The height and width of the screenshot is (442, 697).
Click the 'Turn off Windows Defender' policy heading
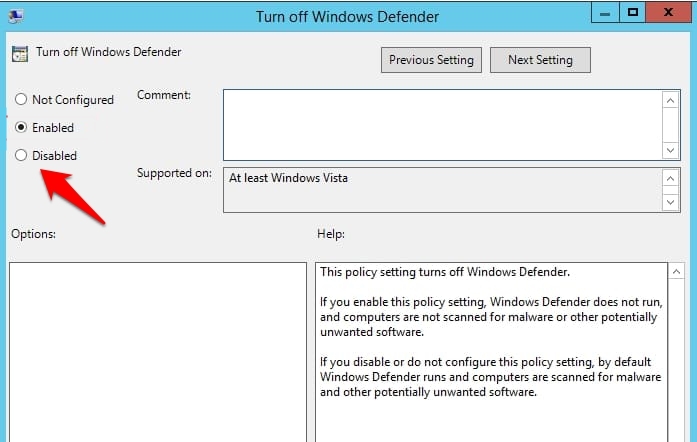[108, 52]
